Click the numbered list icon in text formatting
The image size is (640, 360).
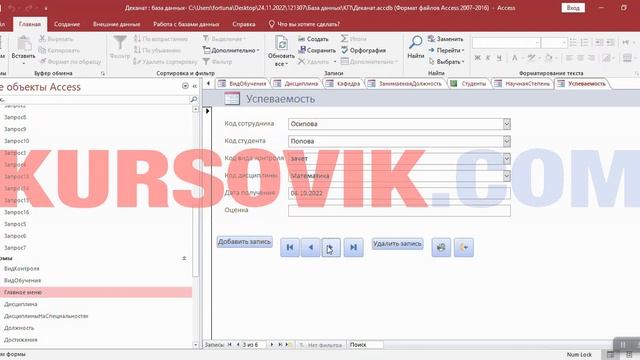pyautogui.click(x=584, y=42)
